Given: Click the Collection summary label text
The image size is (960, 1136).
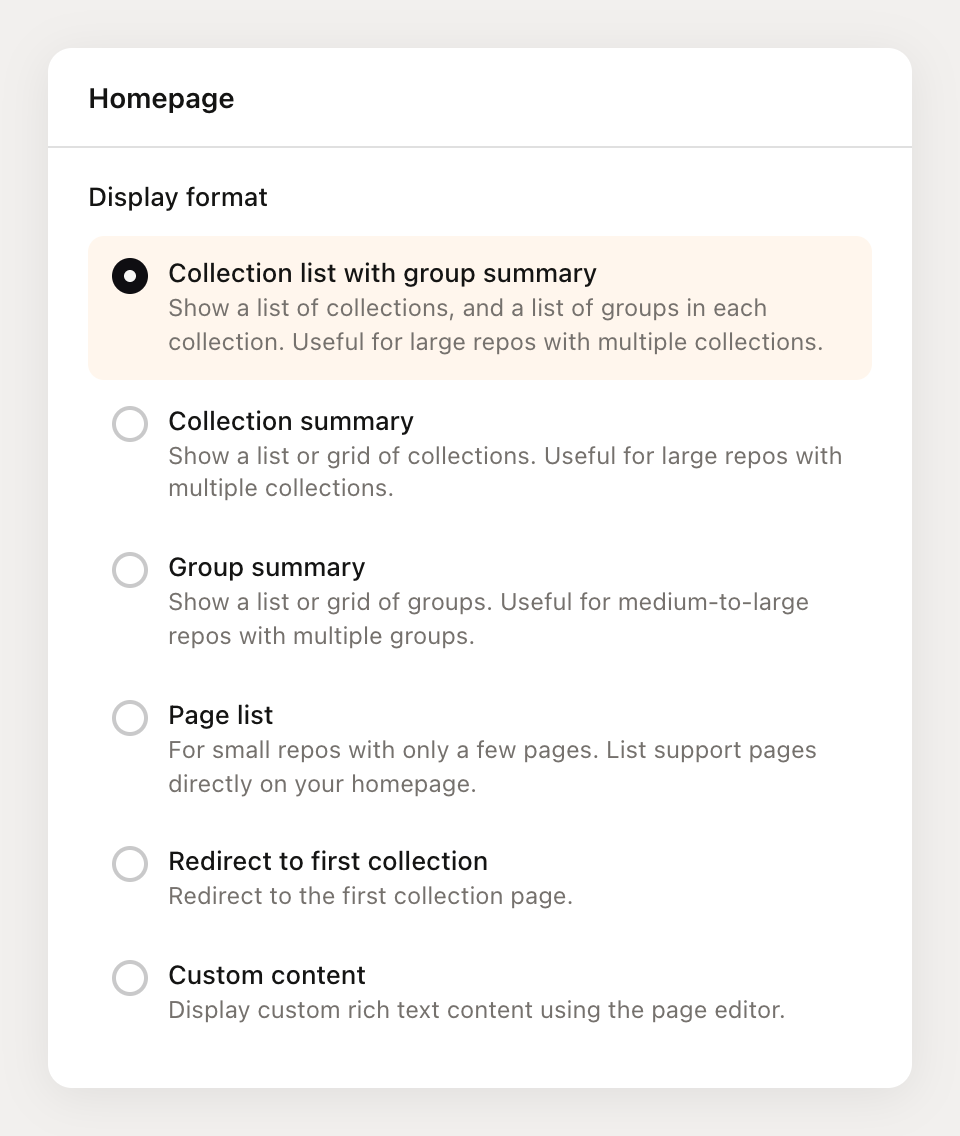Looking at the screenshot, I should tap(290, 422).
